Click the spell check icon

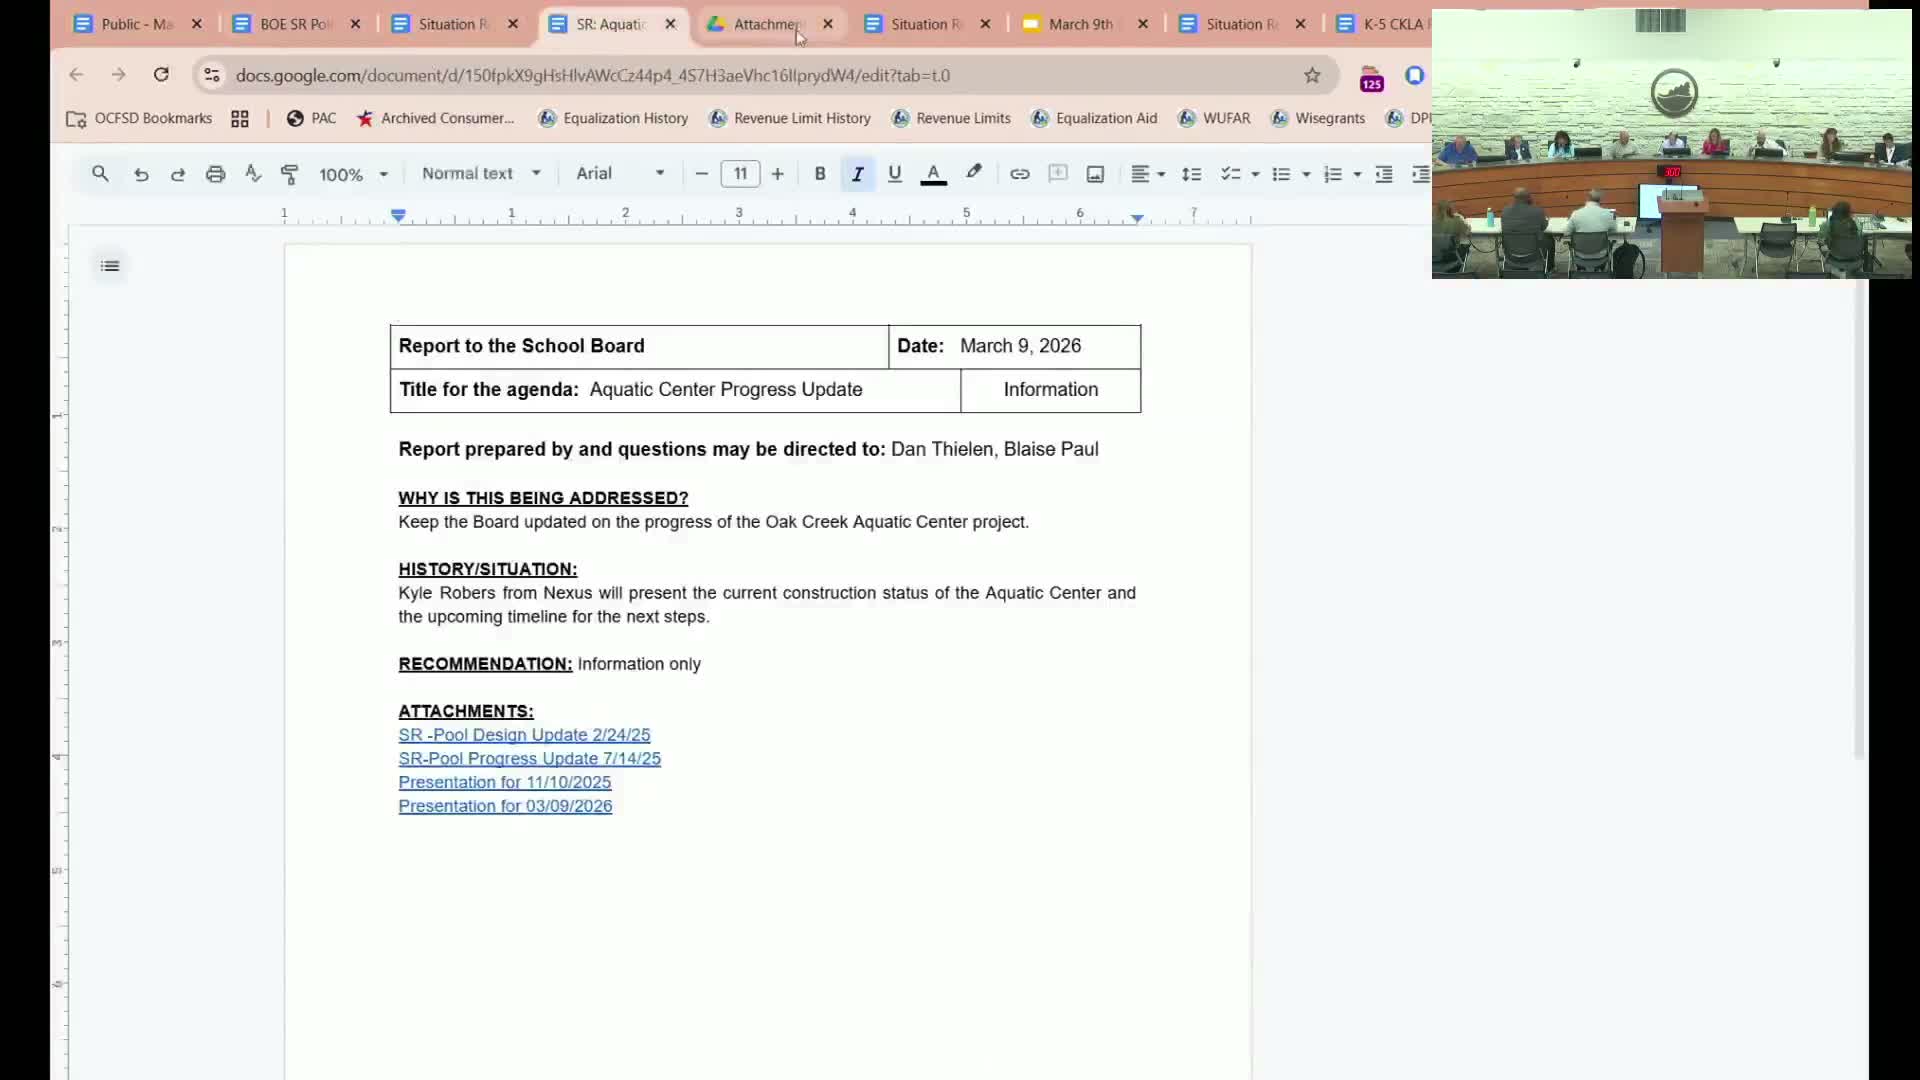click(253, 174)
